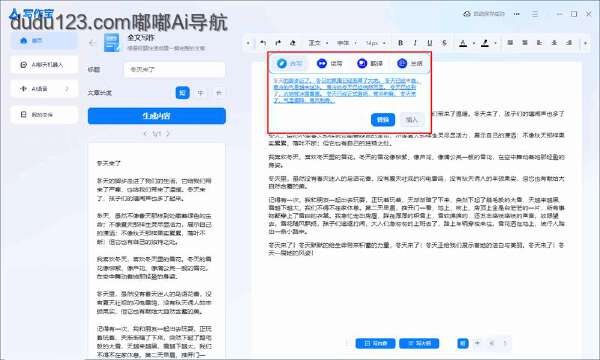This screenshot has width=600, height=360.
Task: Toggle italic formatting (I)
Action: (x=415, y=43)
